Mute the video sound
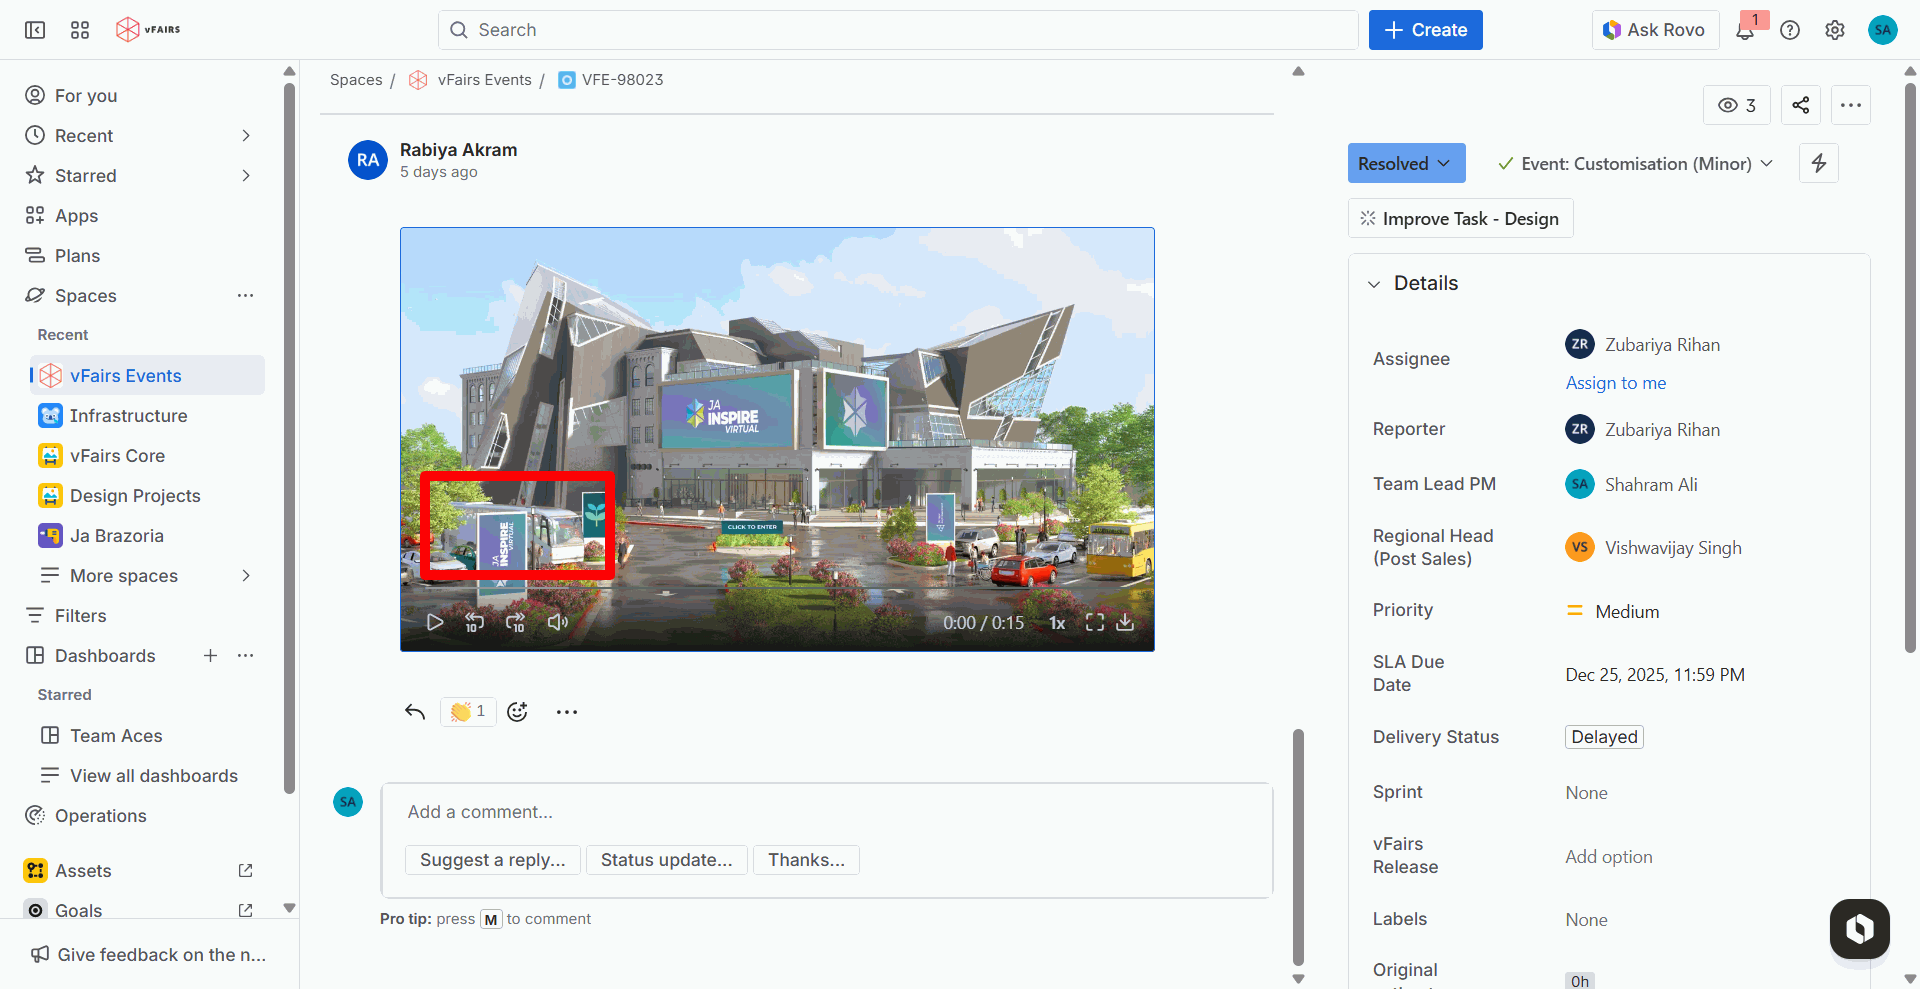 click(557, 622)
